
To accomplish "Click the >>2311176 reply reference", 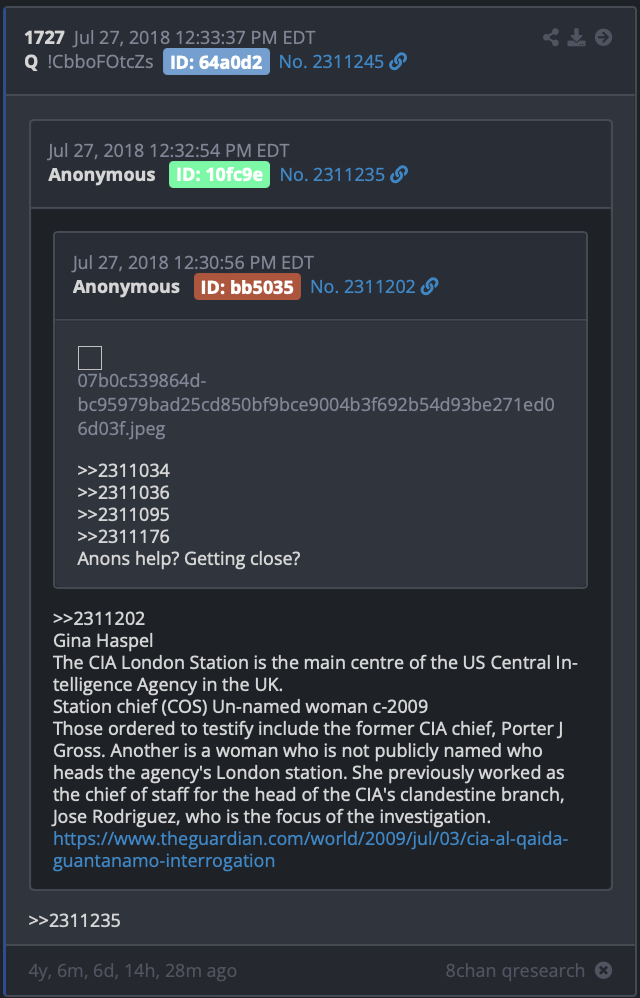I will click(x=123, y=537).
